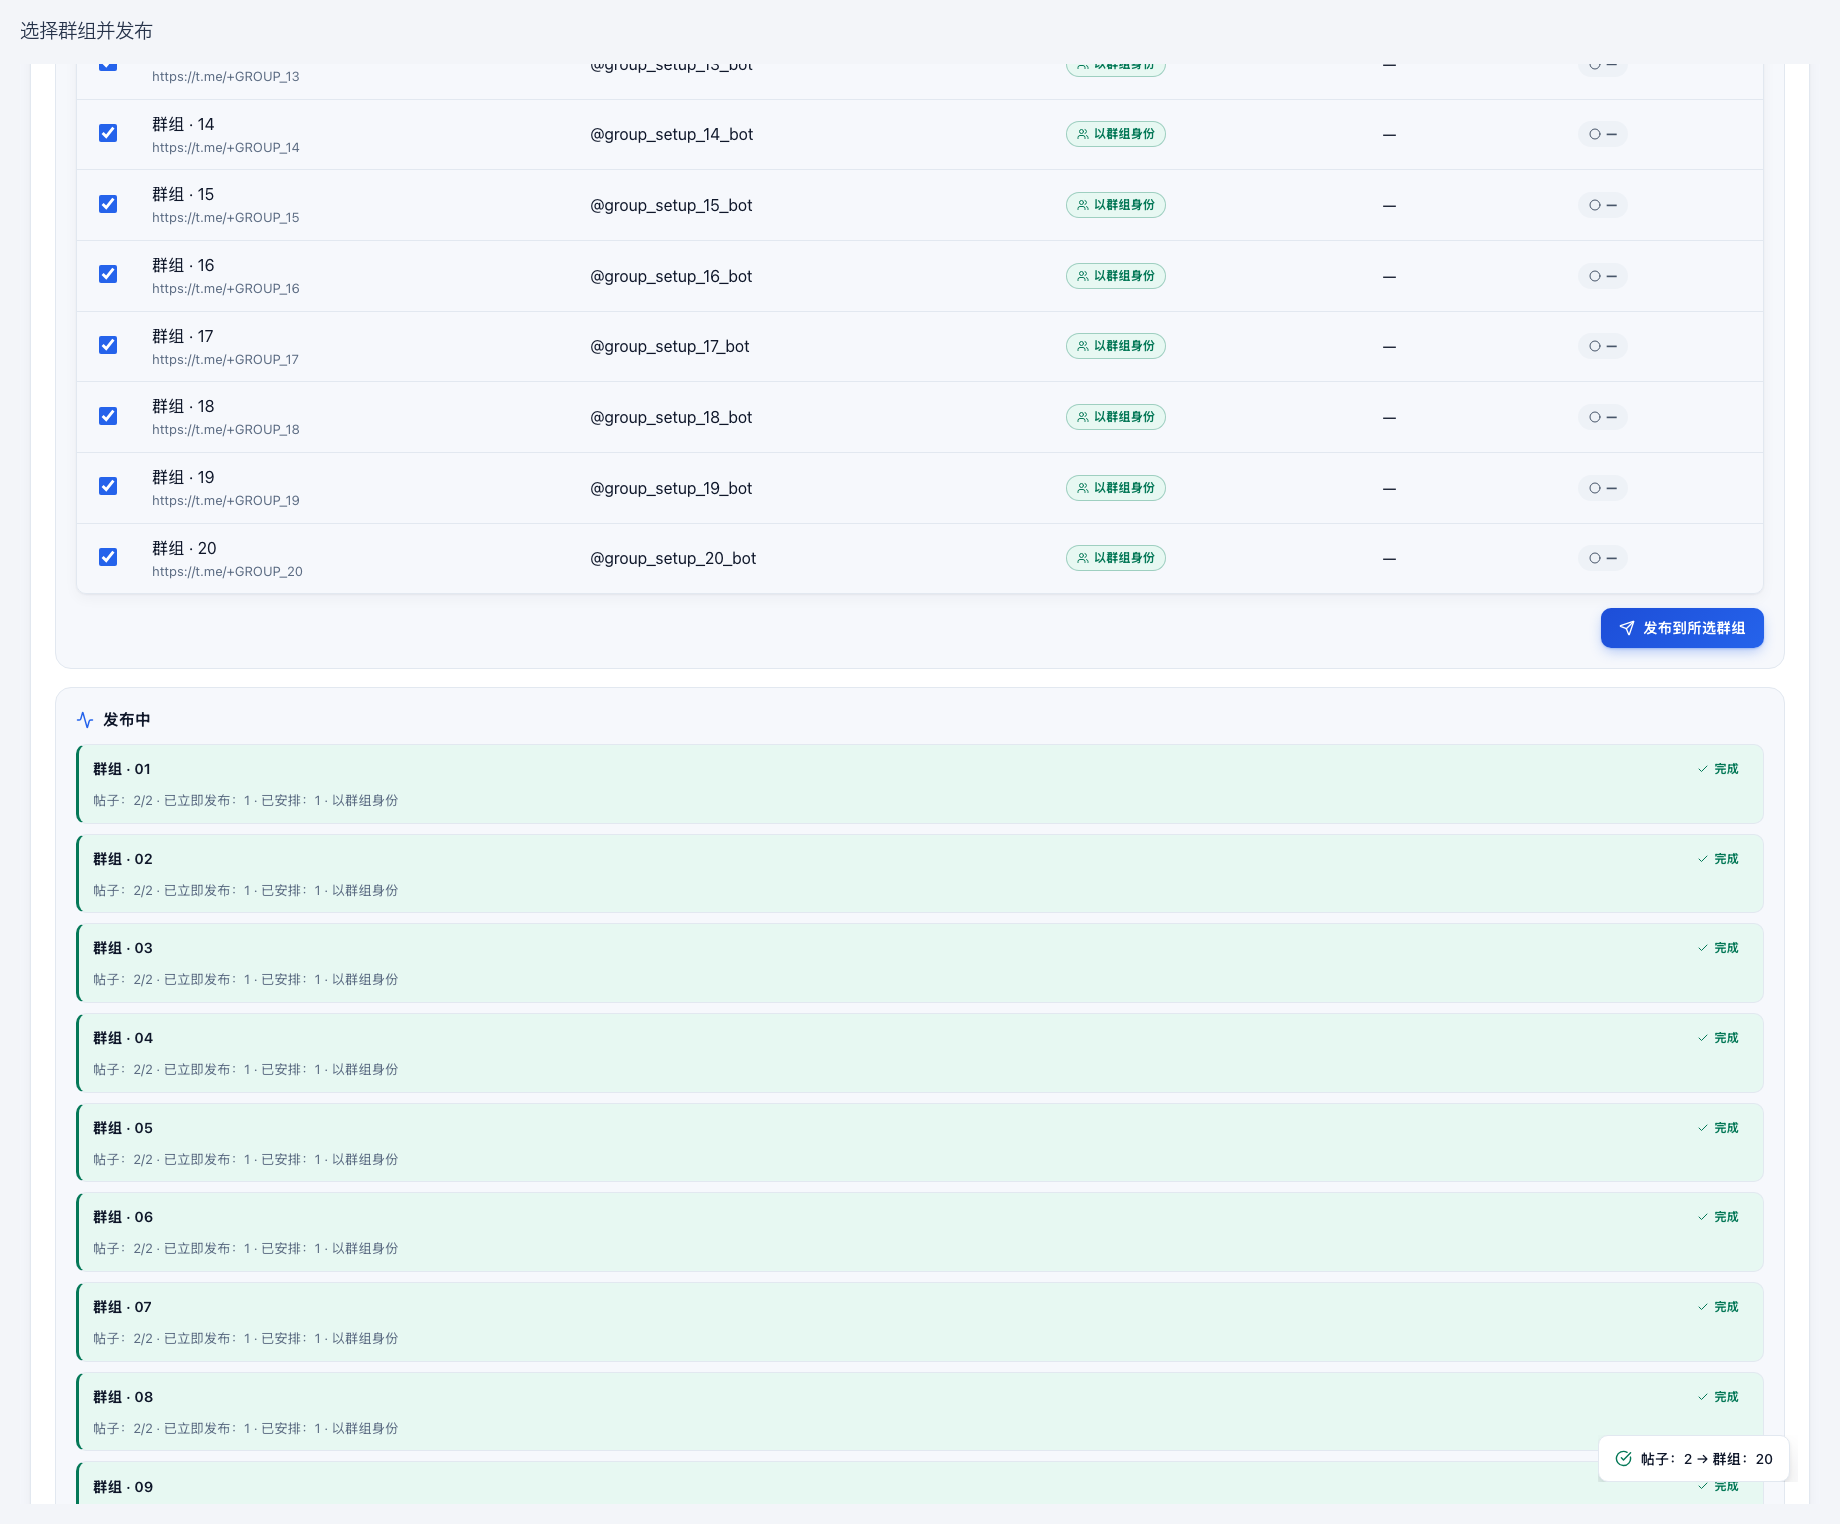This screenshot has width=1840, height=1524.
Task: Click 完成 status on 群组 · 02 card
Action: click(x=1718, y=859)
